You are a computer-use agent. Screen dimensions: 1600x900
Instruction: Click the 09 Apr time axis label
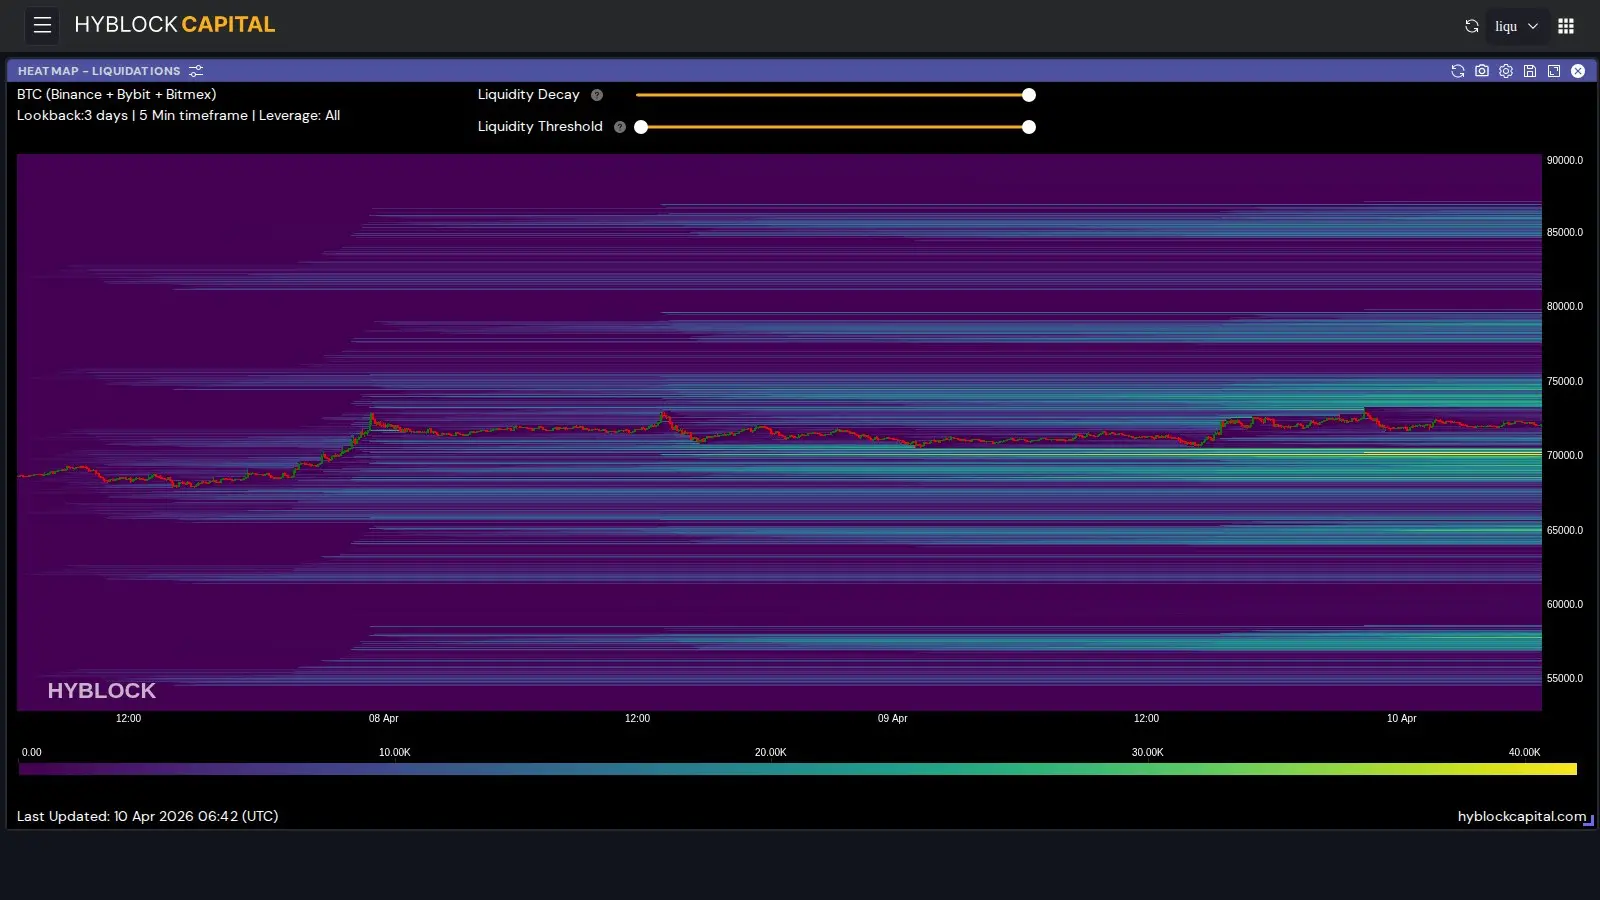(x=892, y=718)
